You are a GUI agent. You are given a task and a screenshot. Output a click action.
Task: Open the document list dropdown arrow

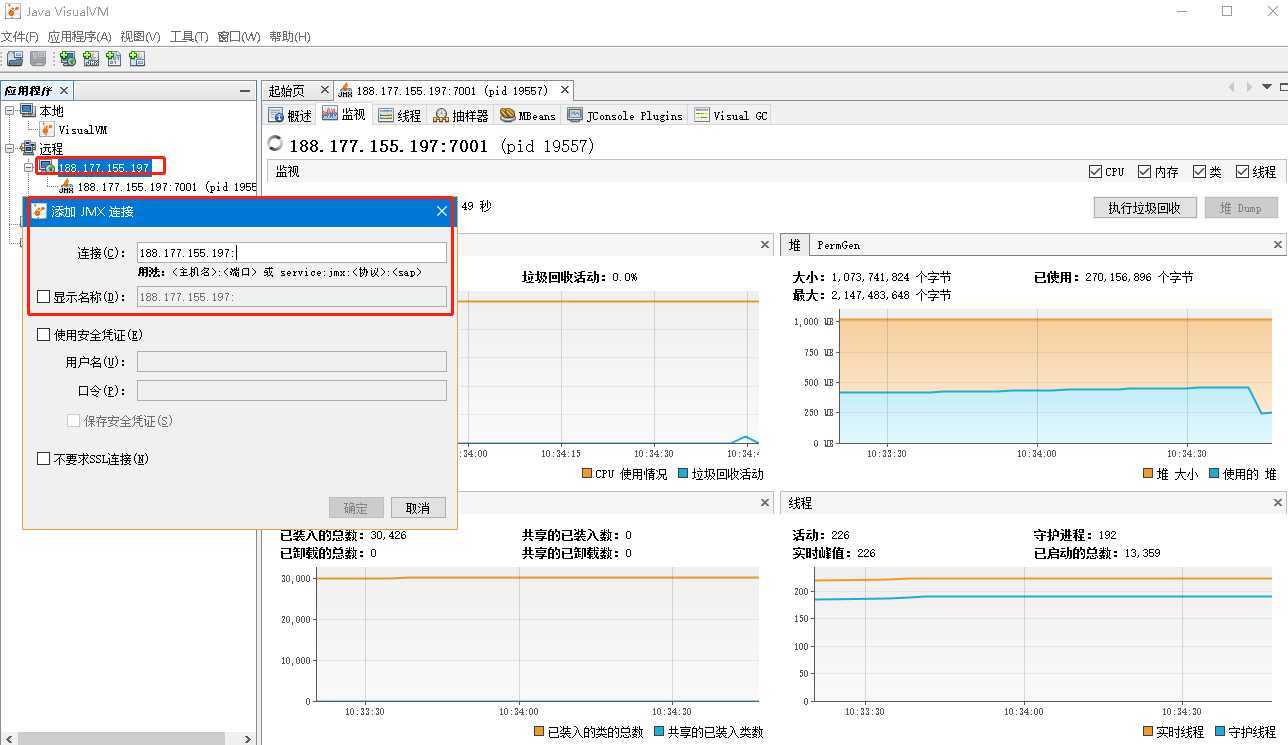tap(1267, 88)
